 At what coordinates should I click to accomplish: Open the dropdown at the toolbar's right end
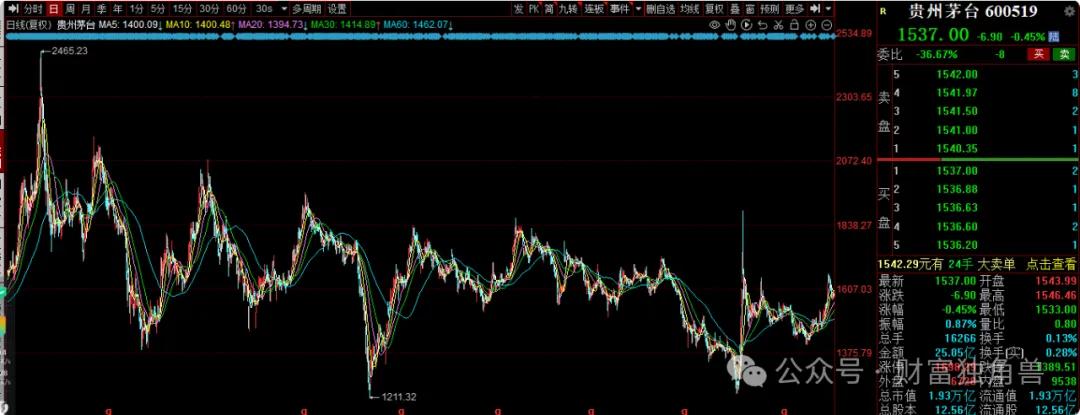coord(829,9)
